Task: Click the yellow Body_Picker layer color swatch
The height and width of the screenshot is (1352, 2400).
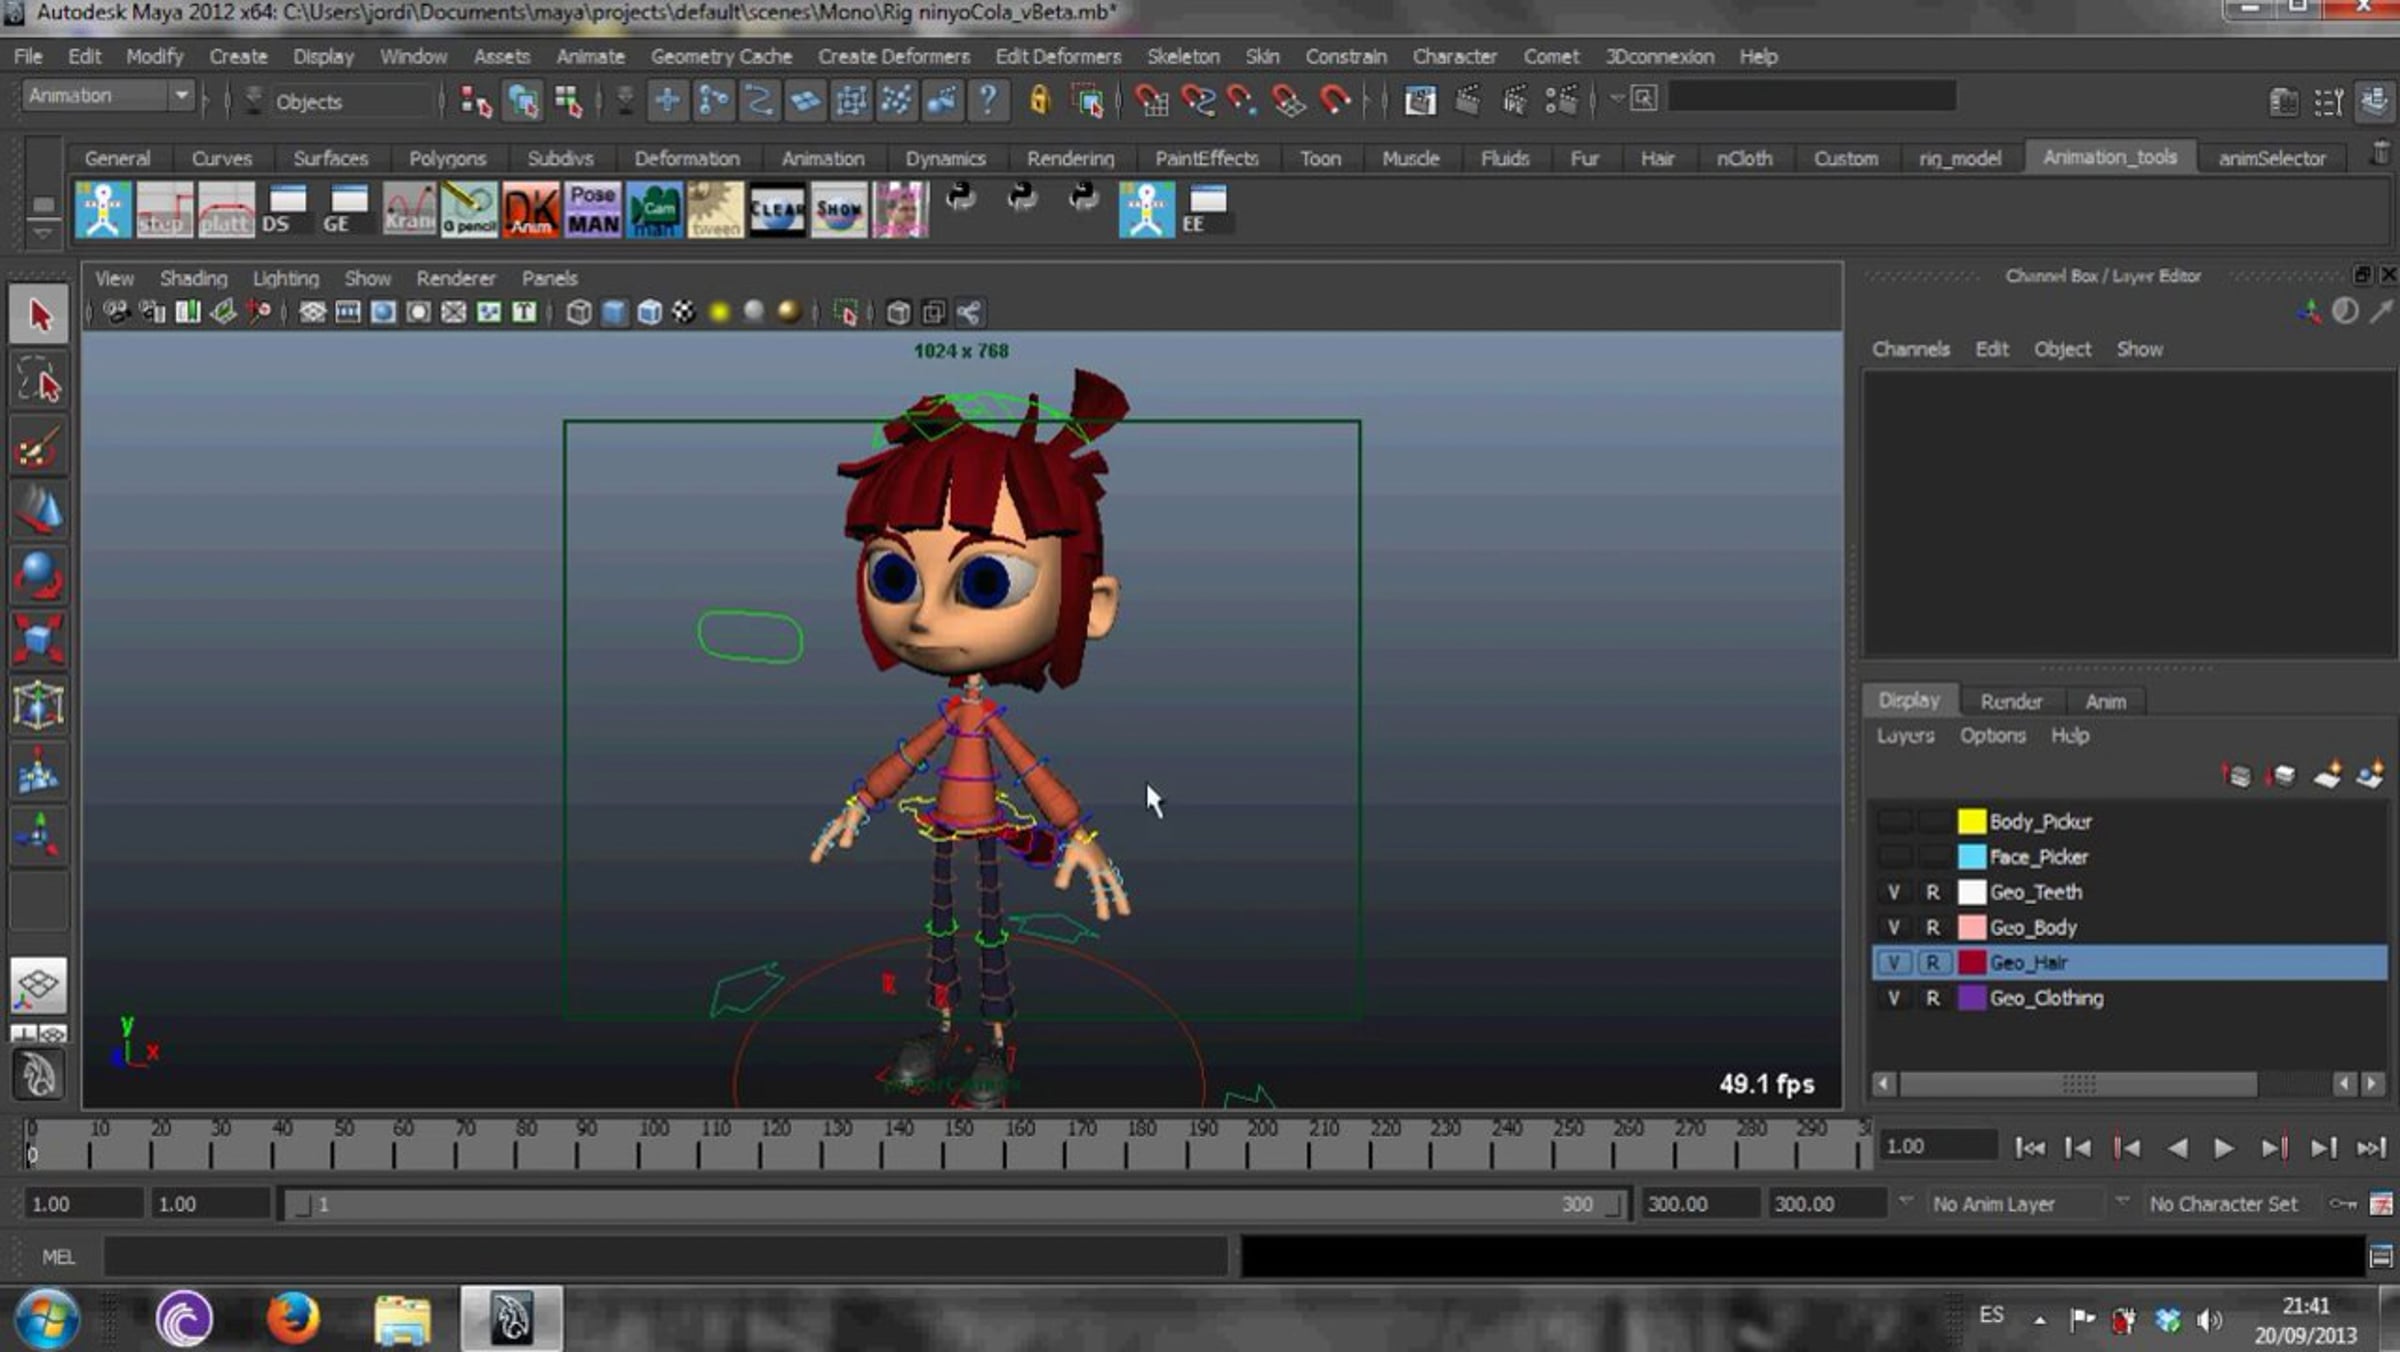Action: (x=1971, y=822)
